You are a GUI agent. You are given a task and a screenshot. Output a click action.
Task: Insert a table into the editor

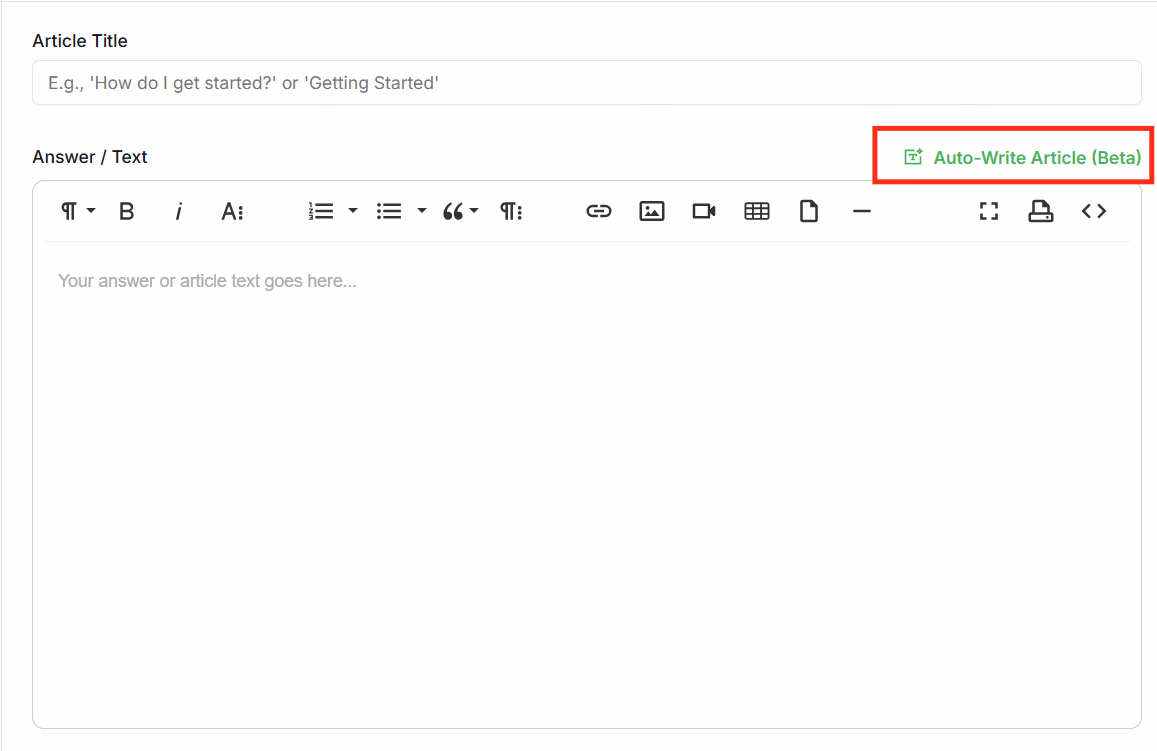[756, 212]
